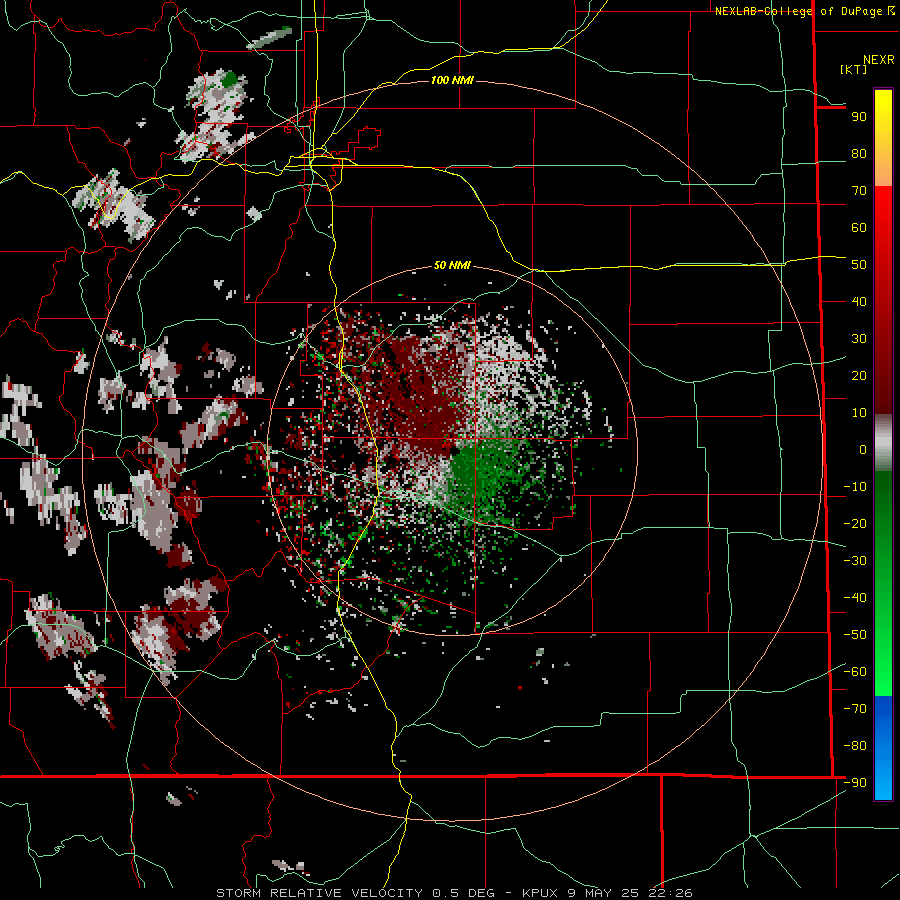Click the 80 value on the velocity scale

(x=859, y=154)
